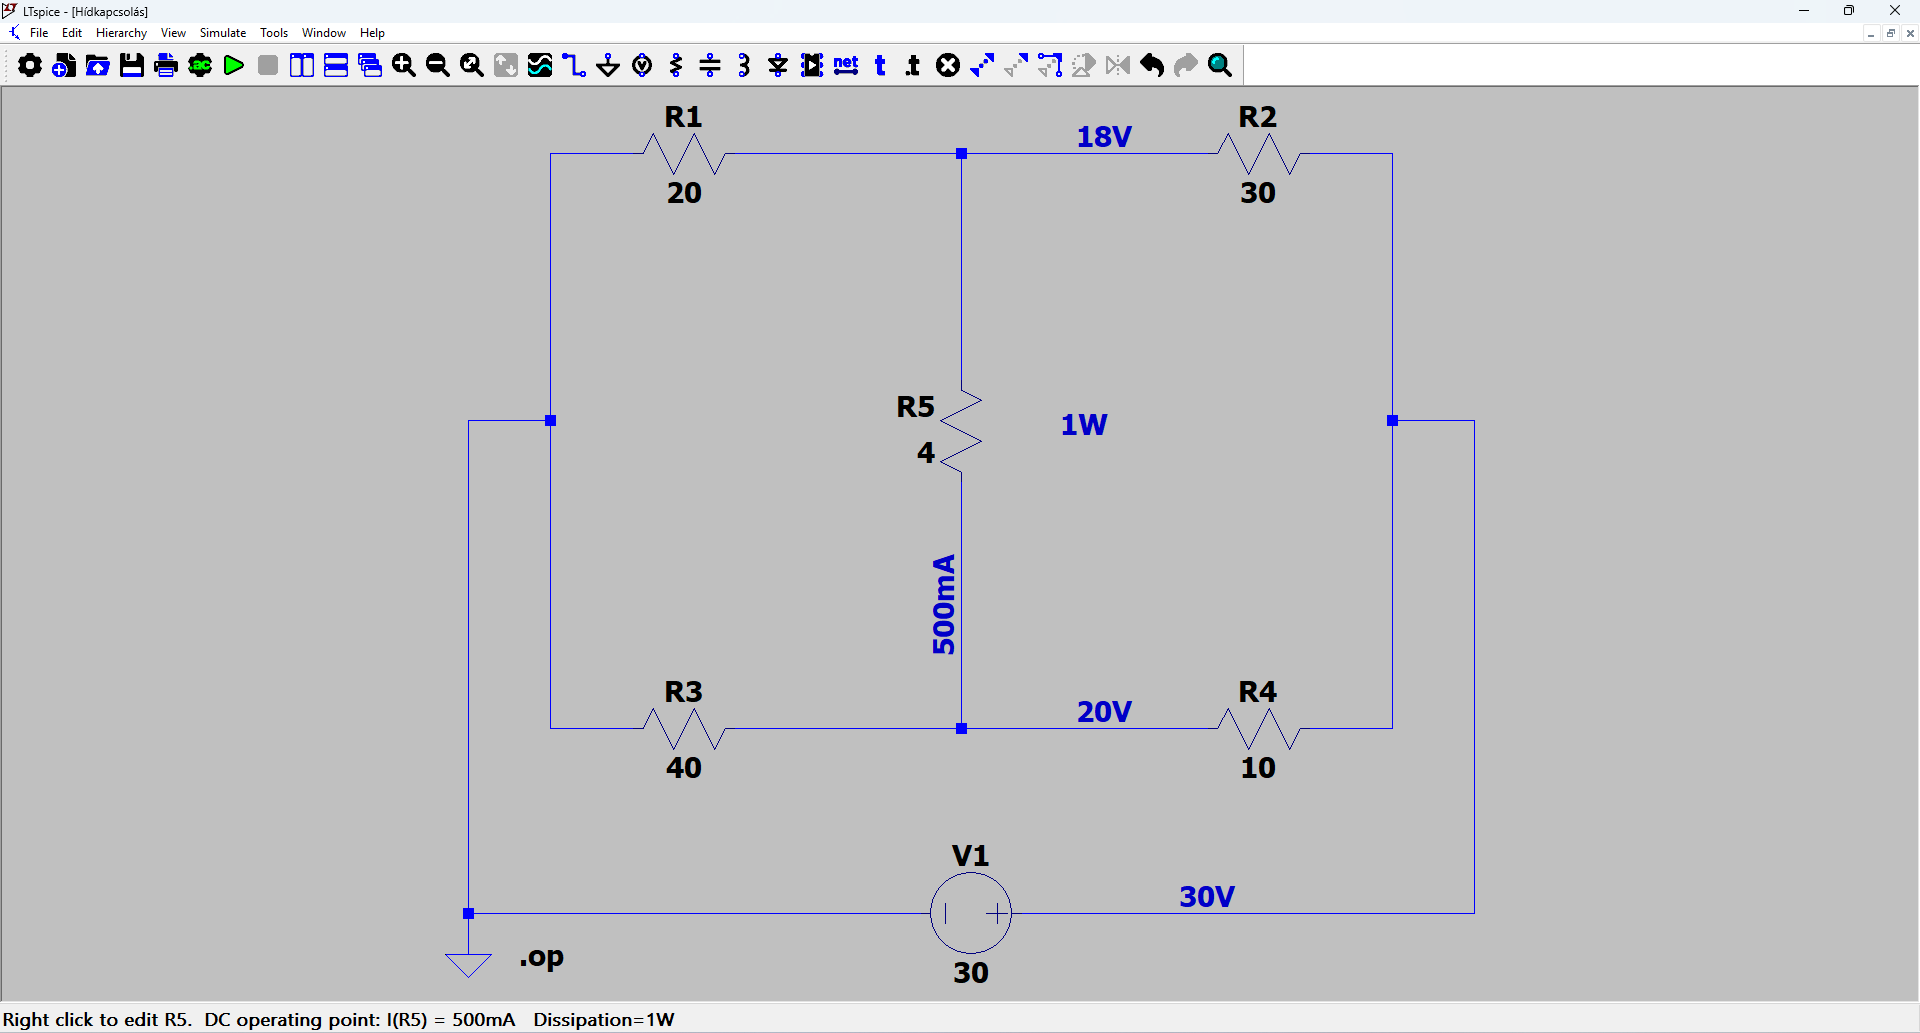
Task: Choose the Capacitor placement tool
Action: 710,66
